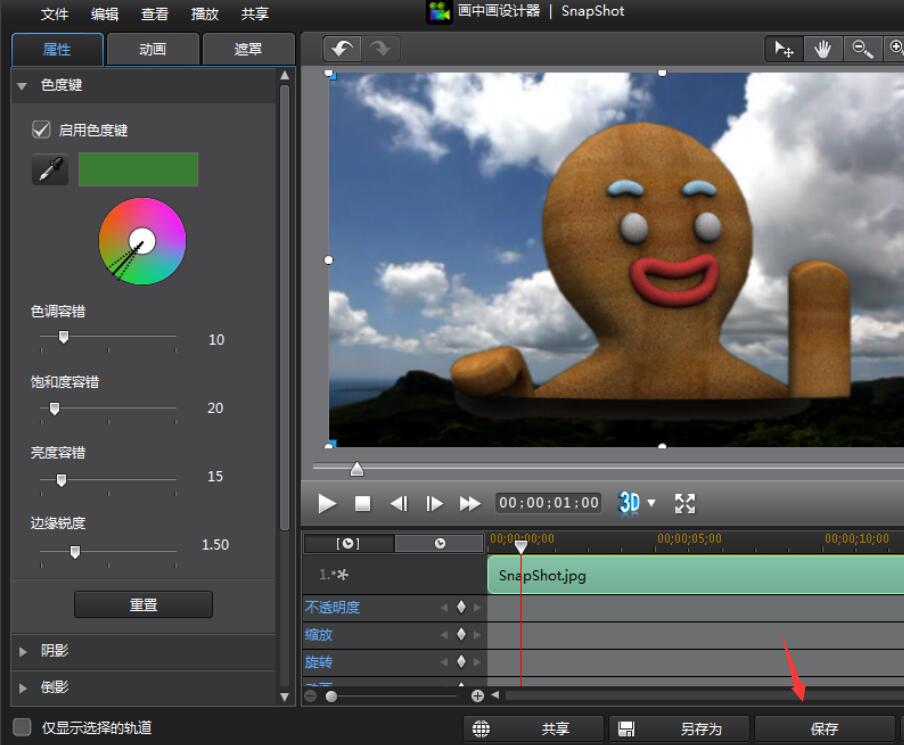Disable the 启用色度键 checkbox
This screenshot has height=745, width=904.
pyautogui.click(x=41, y=129)
